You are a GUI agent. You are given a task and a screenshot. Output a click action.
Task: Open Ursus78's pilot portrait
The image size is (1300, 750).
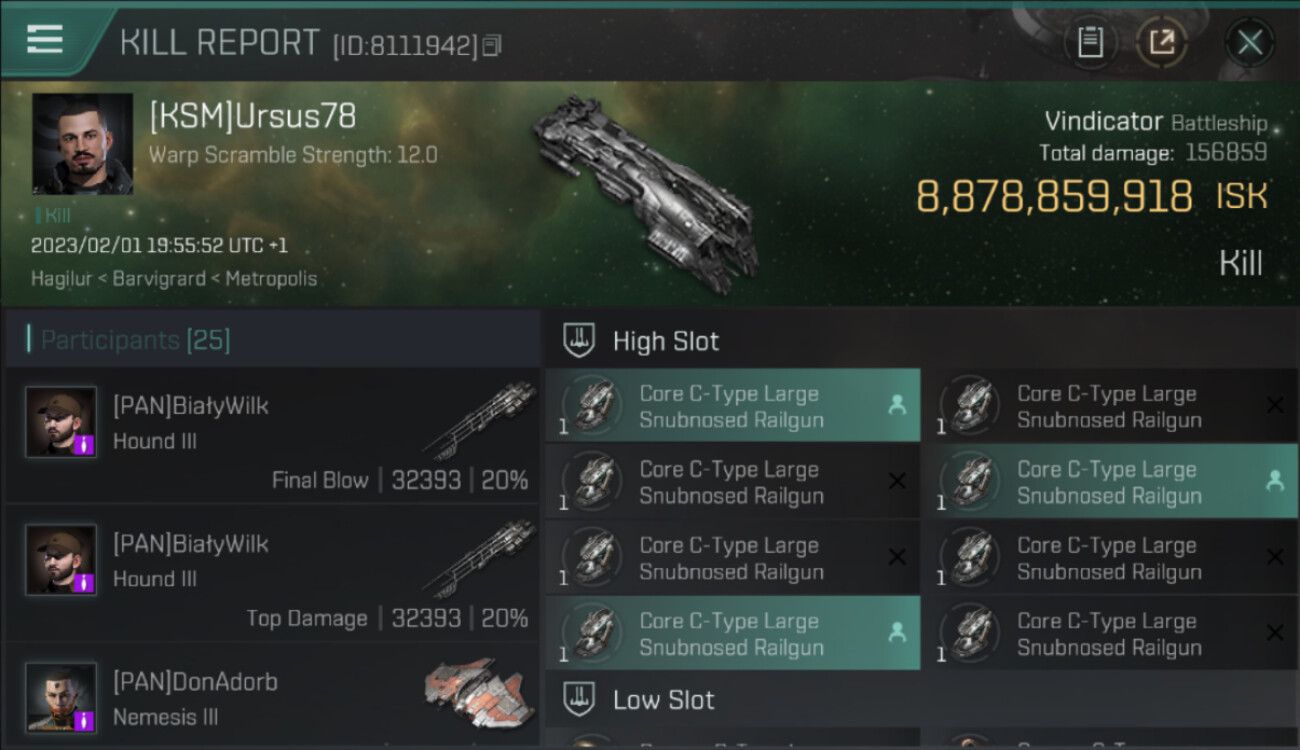pos(82,144)
